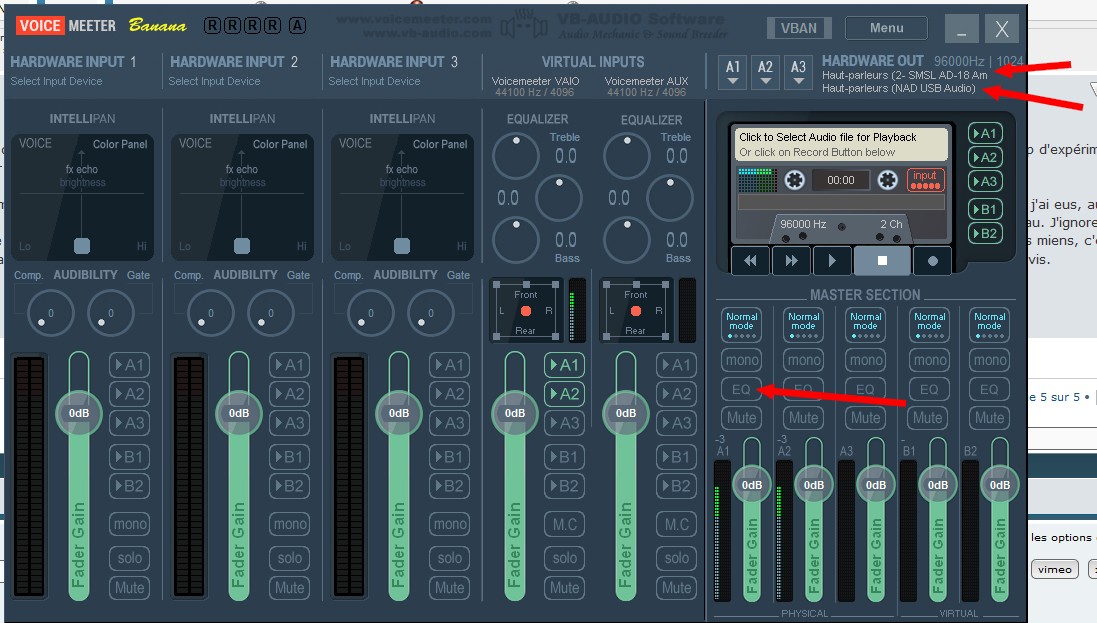The image size is (1097, 623).
Task: Fast forward the cassette recorder
Action: point(791,261)
